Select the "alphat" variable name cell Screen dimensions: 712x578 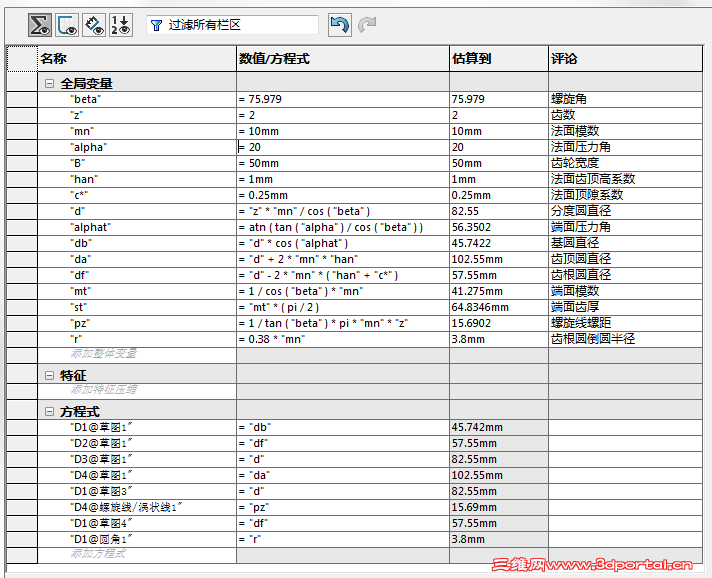coord(137,227)
